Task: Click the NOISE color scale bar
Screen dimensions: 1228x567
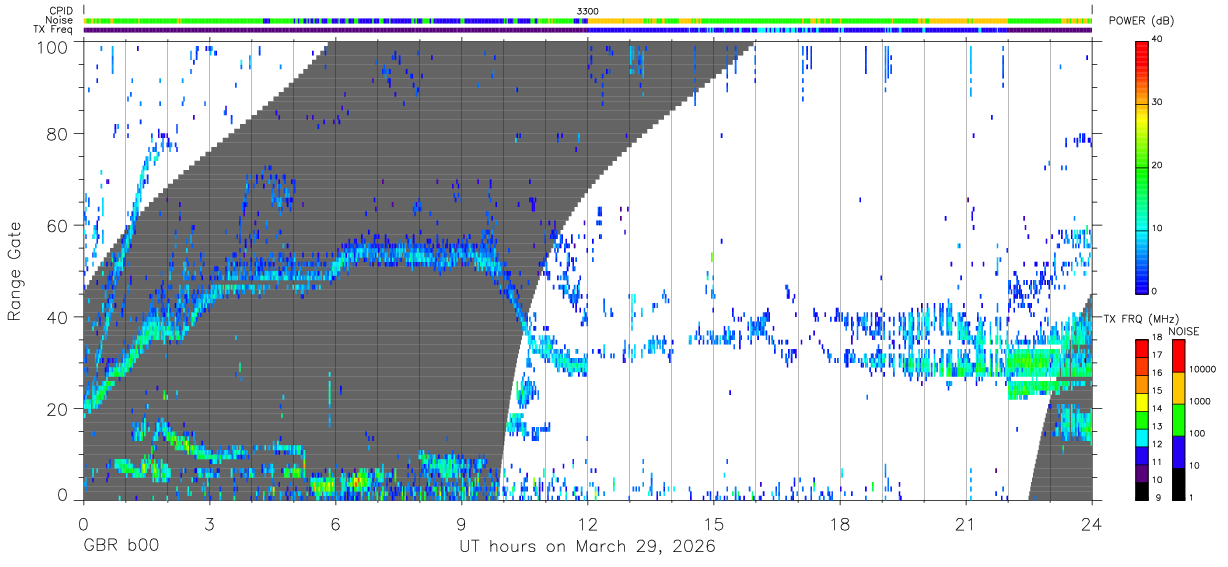Action: point(1178,418)
